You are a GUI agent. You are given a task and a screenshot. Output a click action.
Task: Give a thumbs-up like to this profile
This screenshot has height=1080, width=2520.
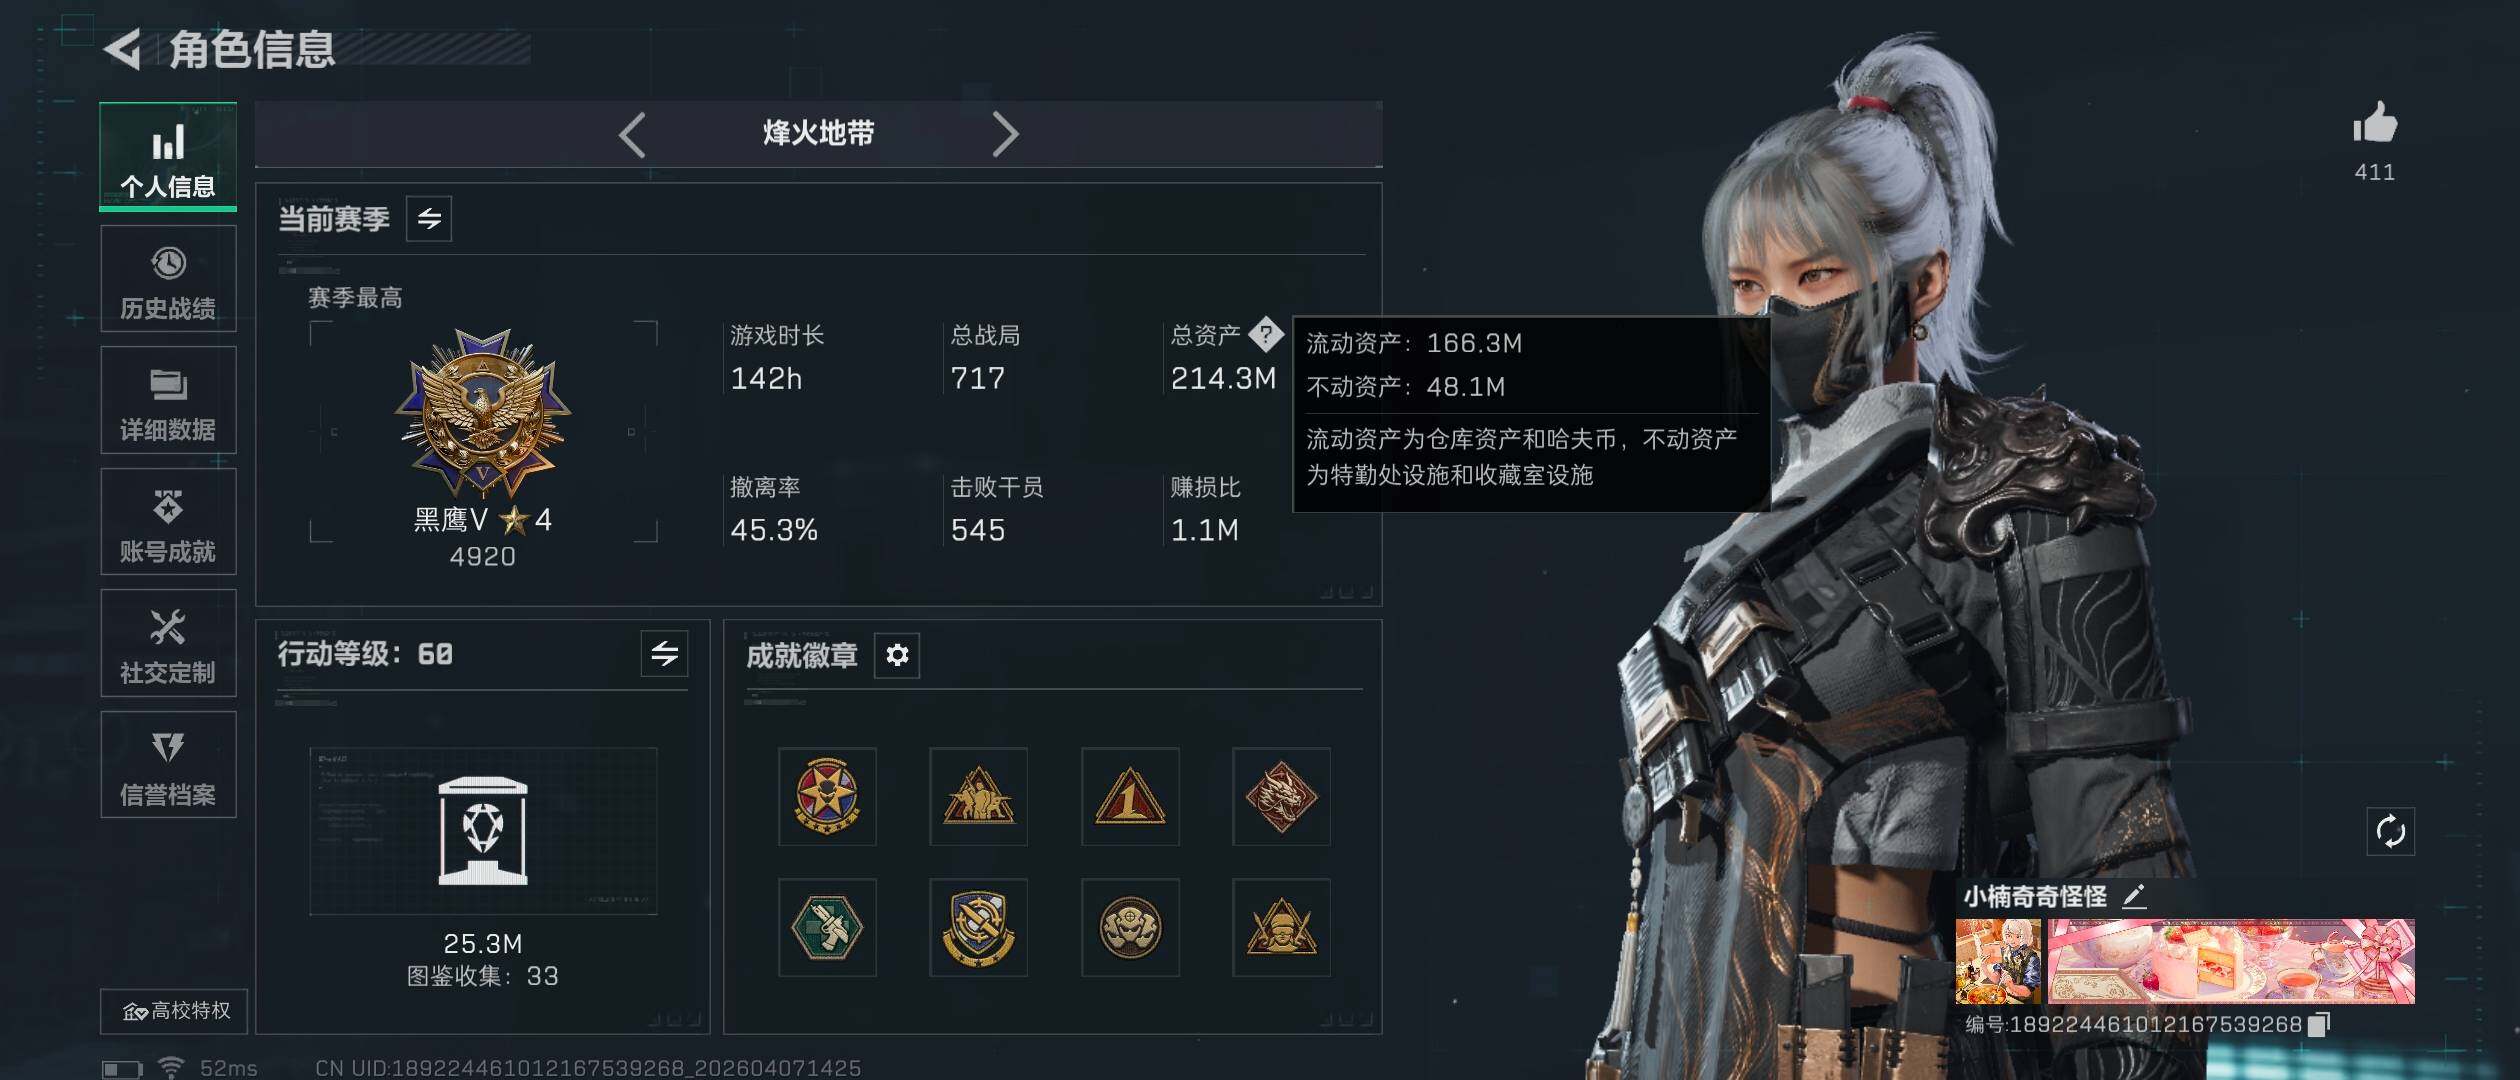coord(2374,123)
